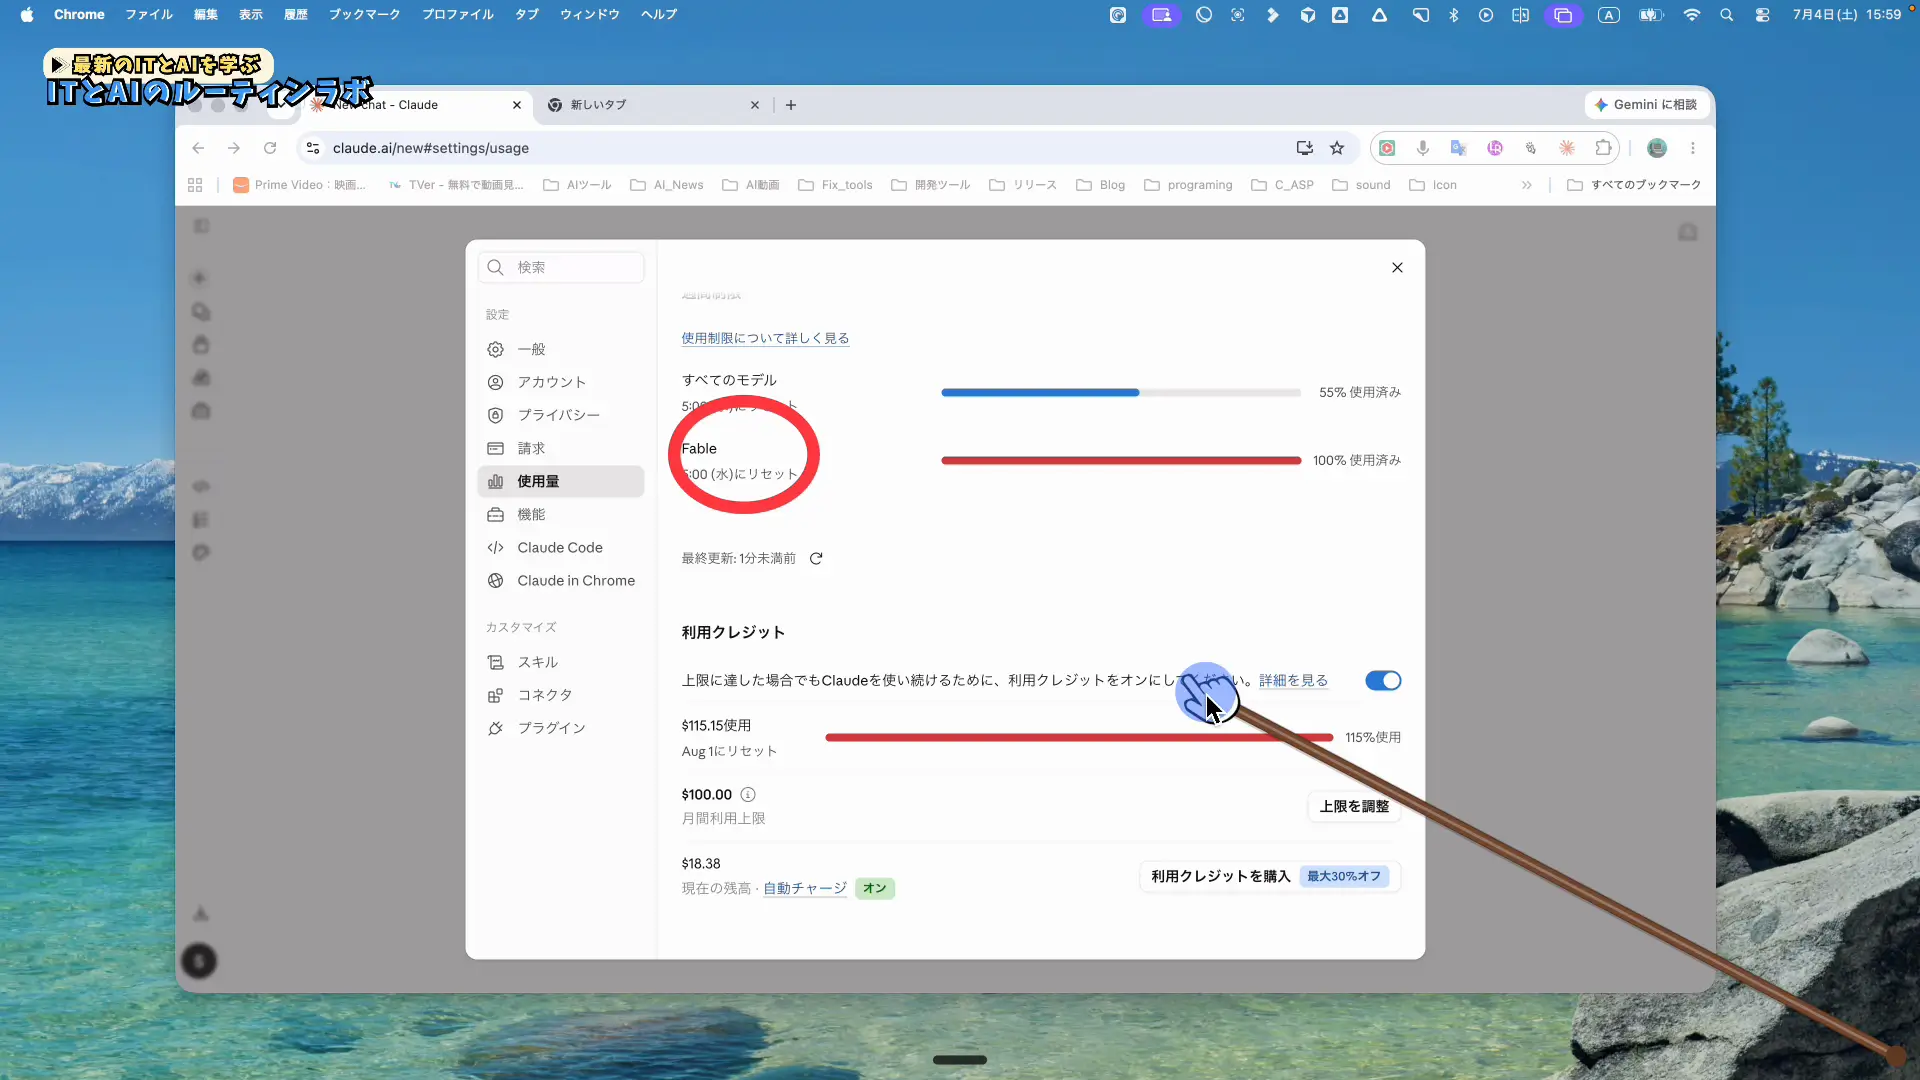The width and height of the screenshot is (1920, 1080).
Task: Click 利用クレジットを購入 button
Action: 1269,876
